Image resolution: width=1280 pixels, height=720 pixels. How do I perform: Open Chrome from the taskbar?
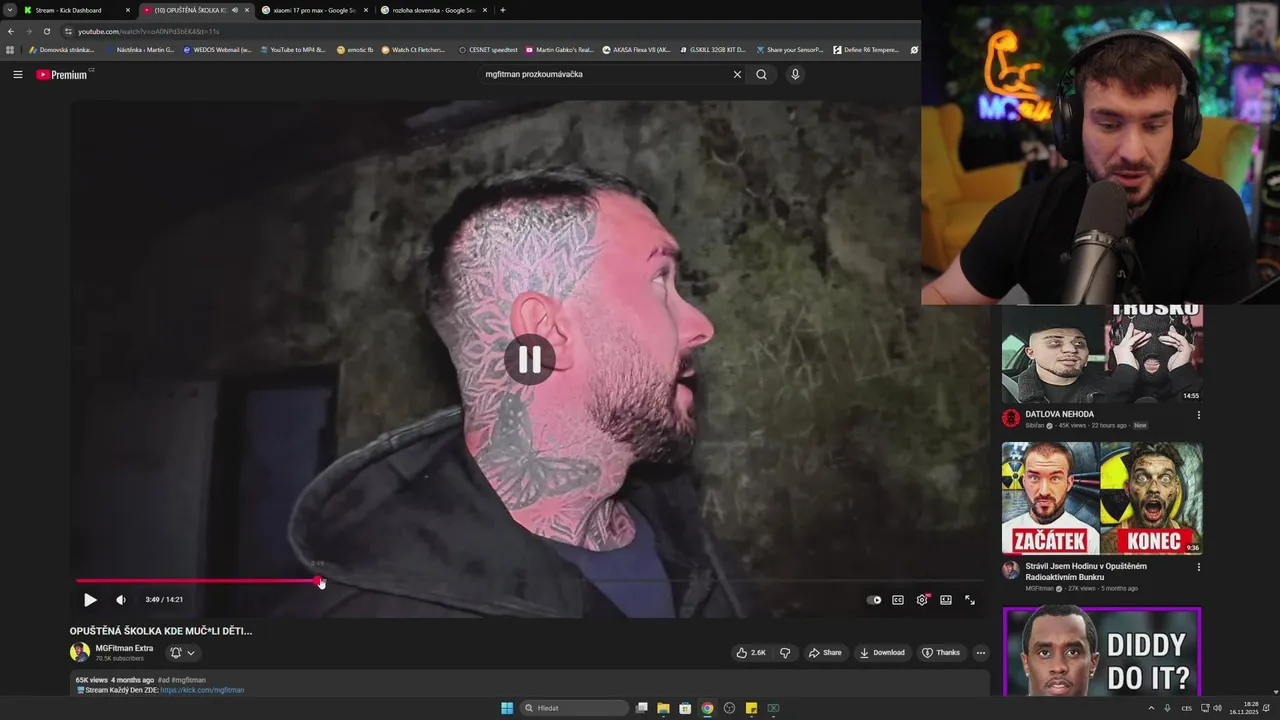[x=707, y=708]
